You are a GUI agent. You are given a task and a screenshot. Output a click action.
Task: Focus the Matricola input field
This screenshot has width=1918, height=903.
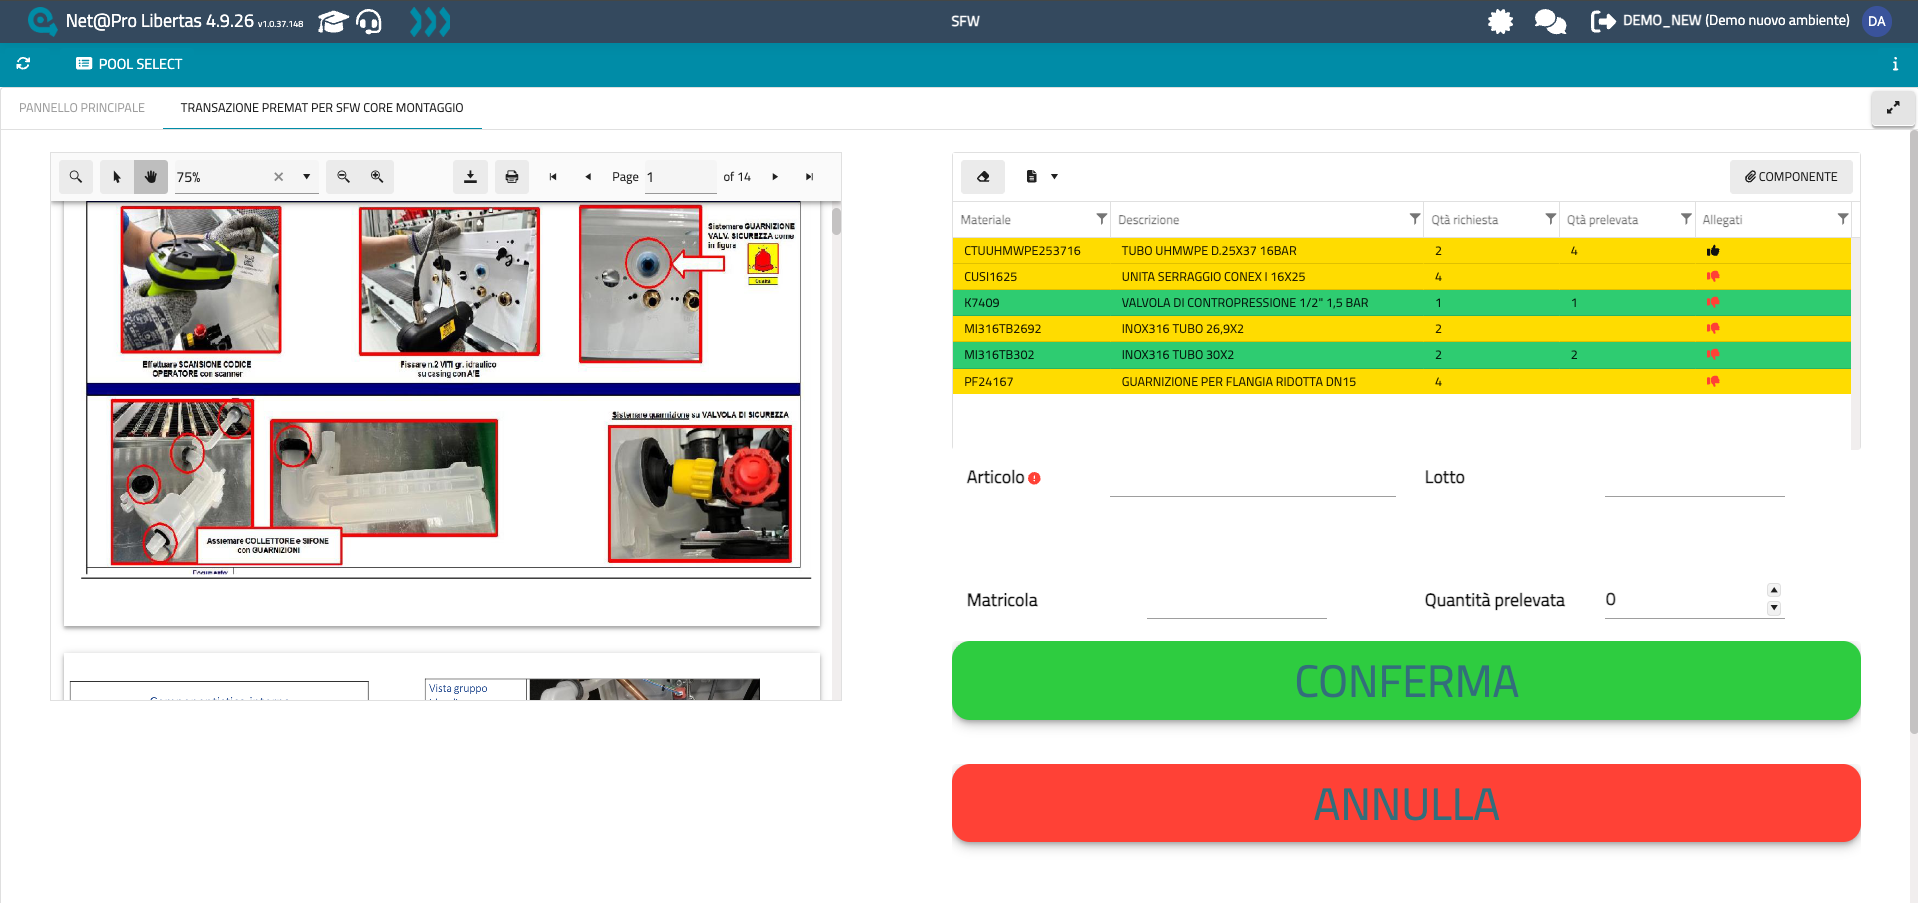pos(1236,601)
